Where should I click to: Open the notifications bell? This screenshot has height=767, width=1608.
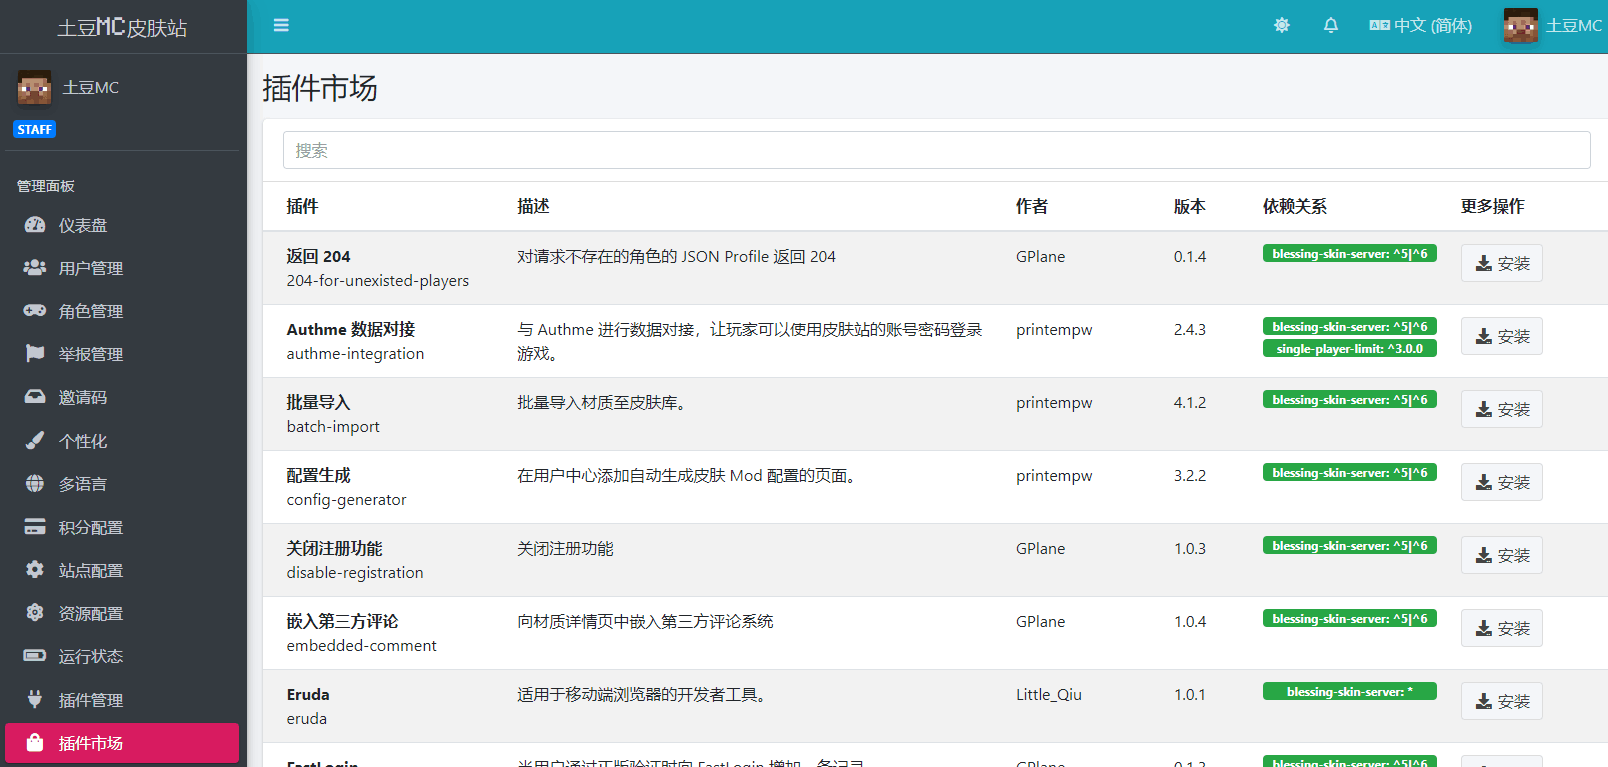1331,25
